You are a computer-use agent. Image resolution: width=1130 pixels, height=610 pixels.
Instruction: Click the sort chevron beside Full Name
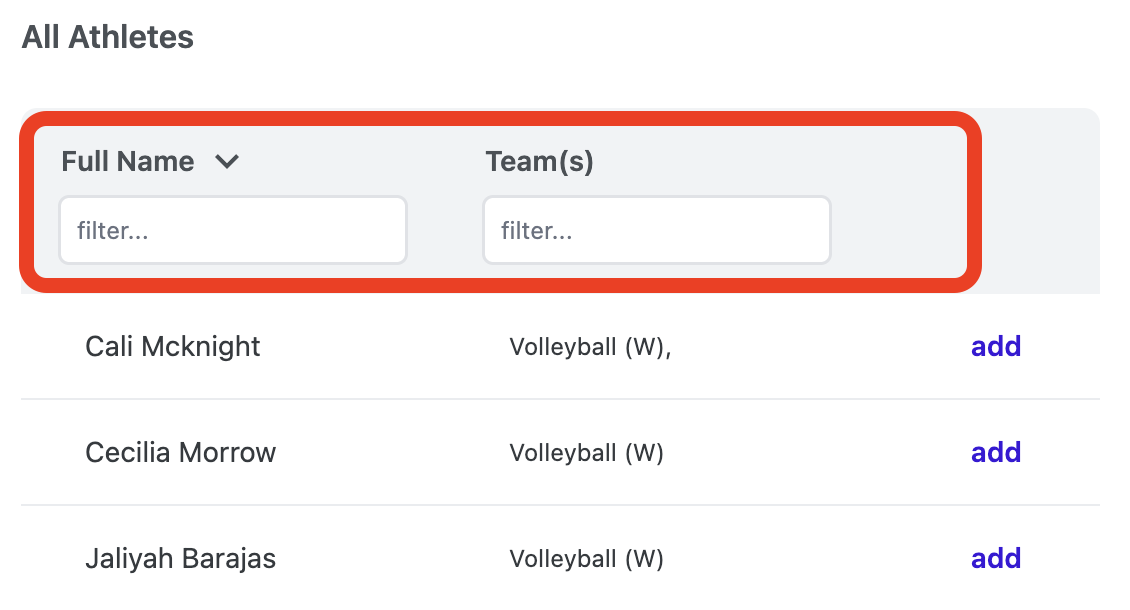coord(227,161)
